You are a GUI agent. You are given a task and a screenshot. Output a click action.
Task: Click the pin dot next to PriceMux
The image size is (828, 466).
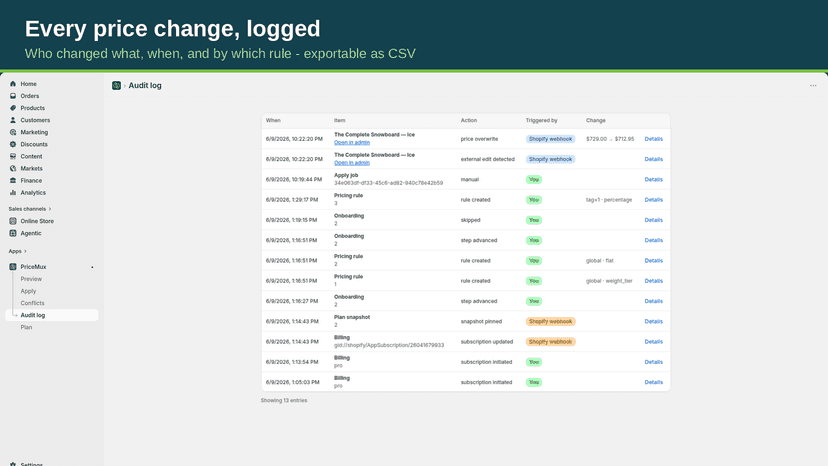click(x=92, y=267)
